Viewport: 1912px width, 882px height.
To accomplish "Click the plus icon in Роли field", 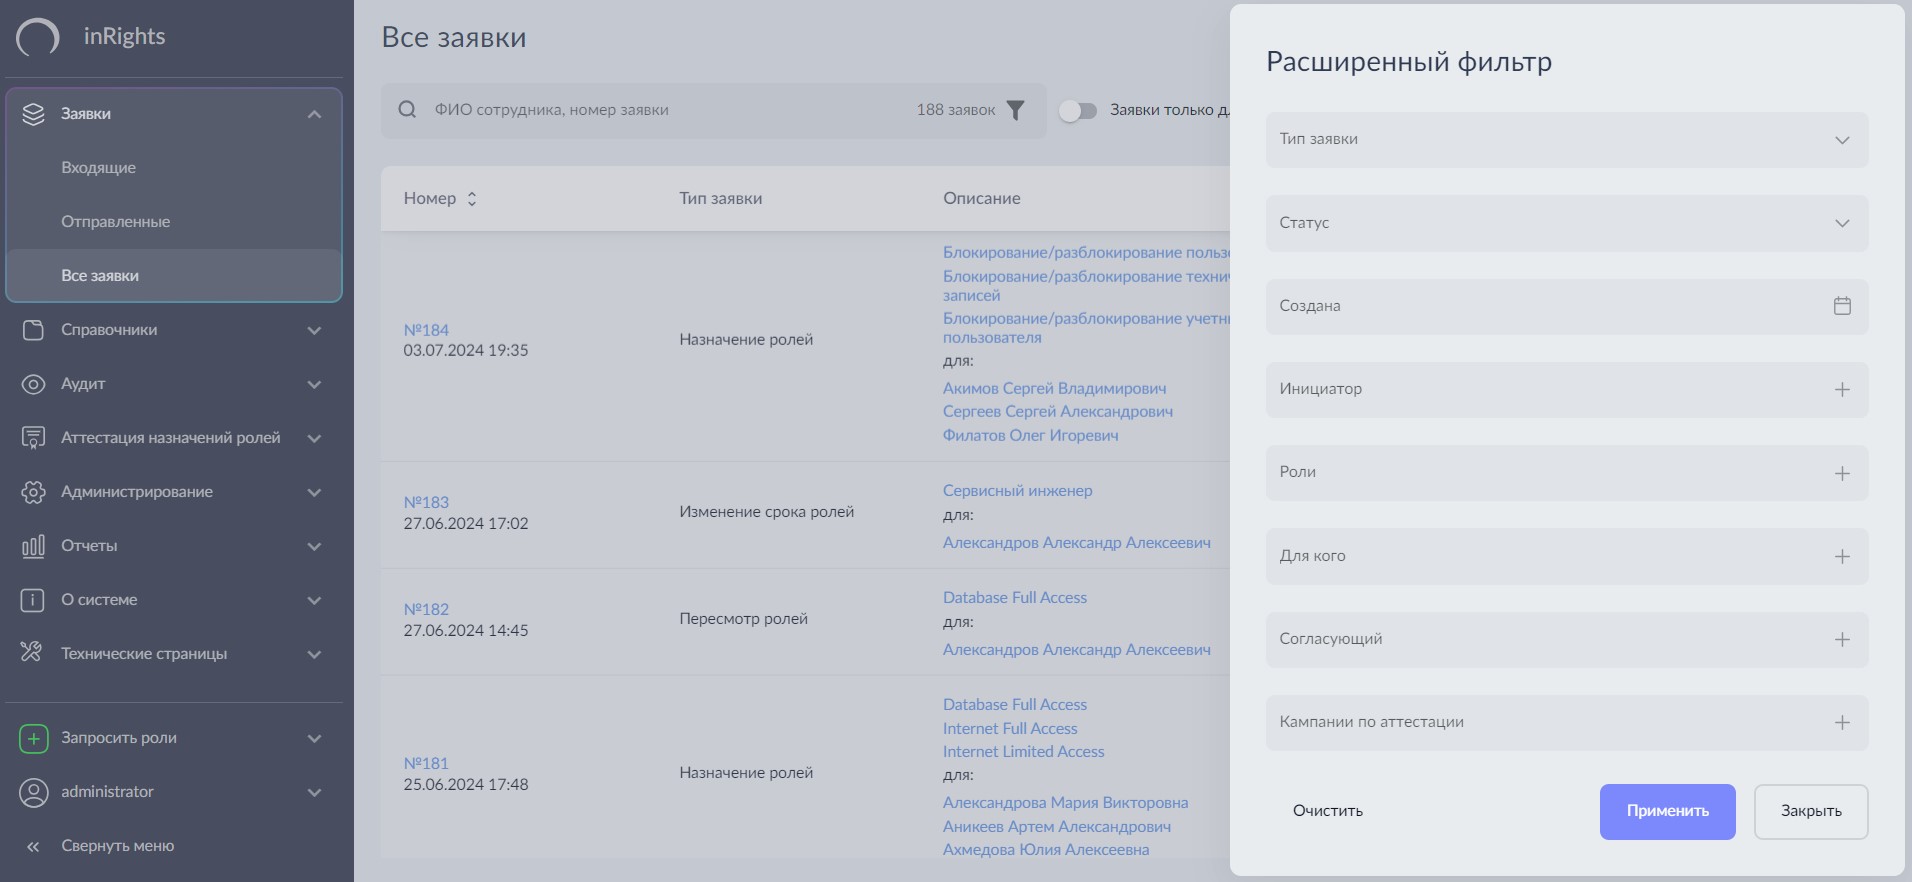I will [1842, 473].
